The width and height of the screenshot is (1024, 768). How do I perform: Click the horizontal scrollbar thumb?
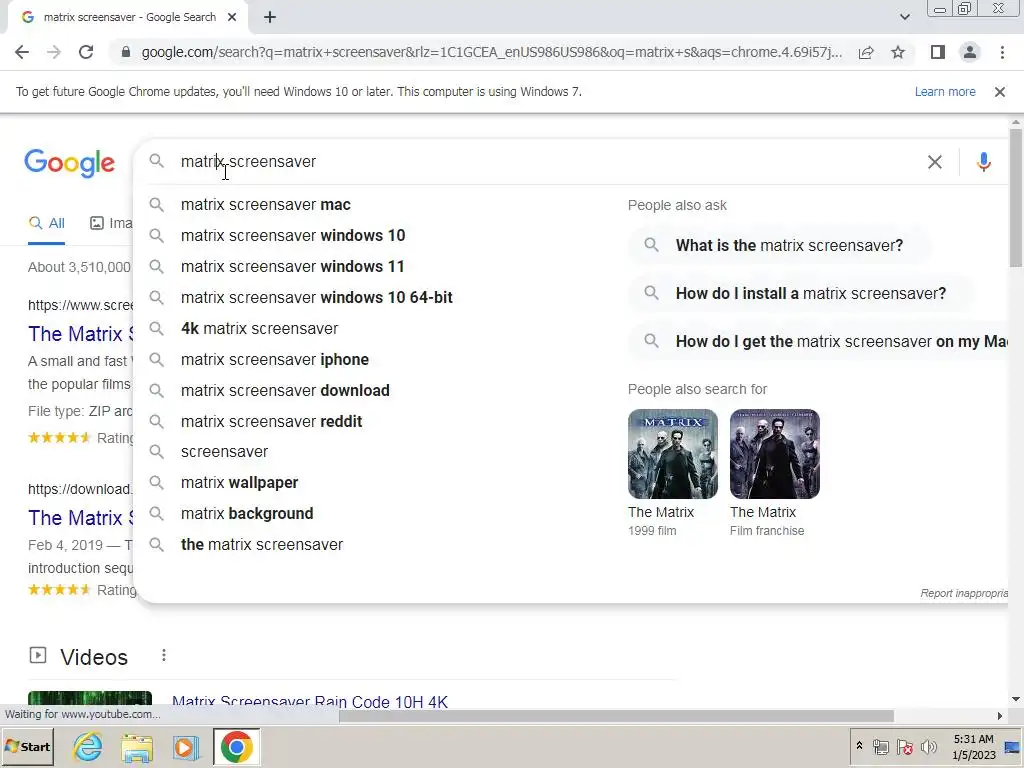click(616, 716)
